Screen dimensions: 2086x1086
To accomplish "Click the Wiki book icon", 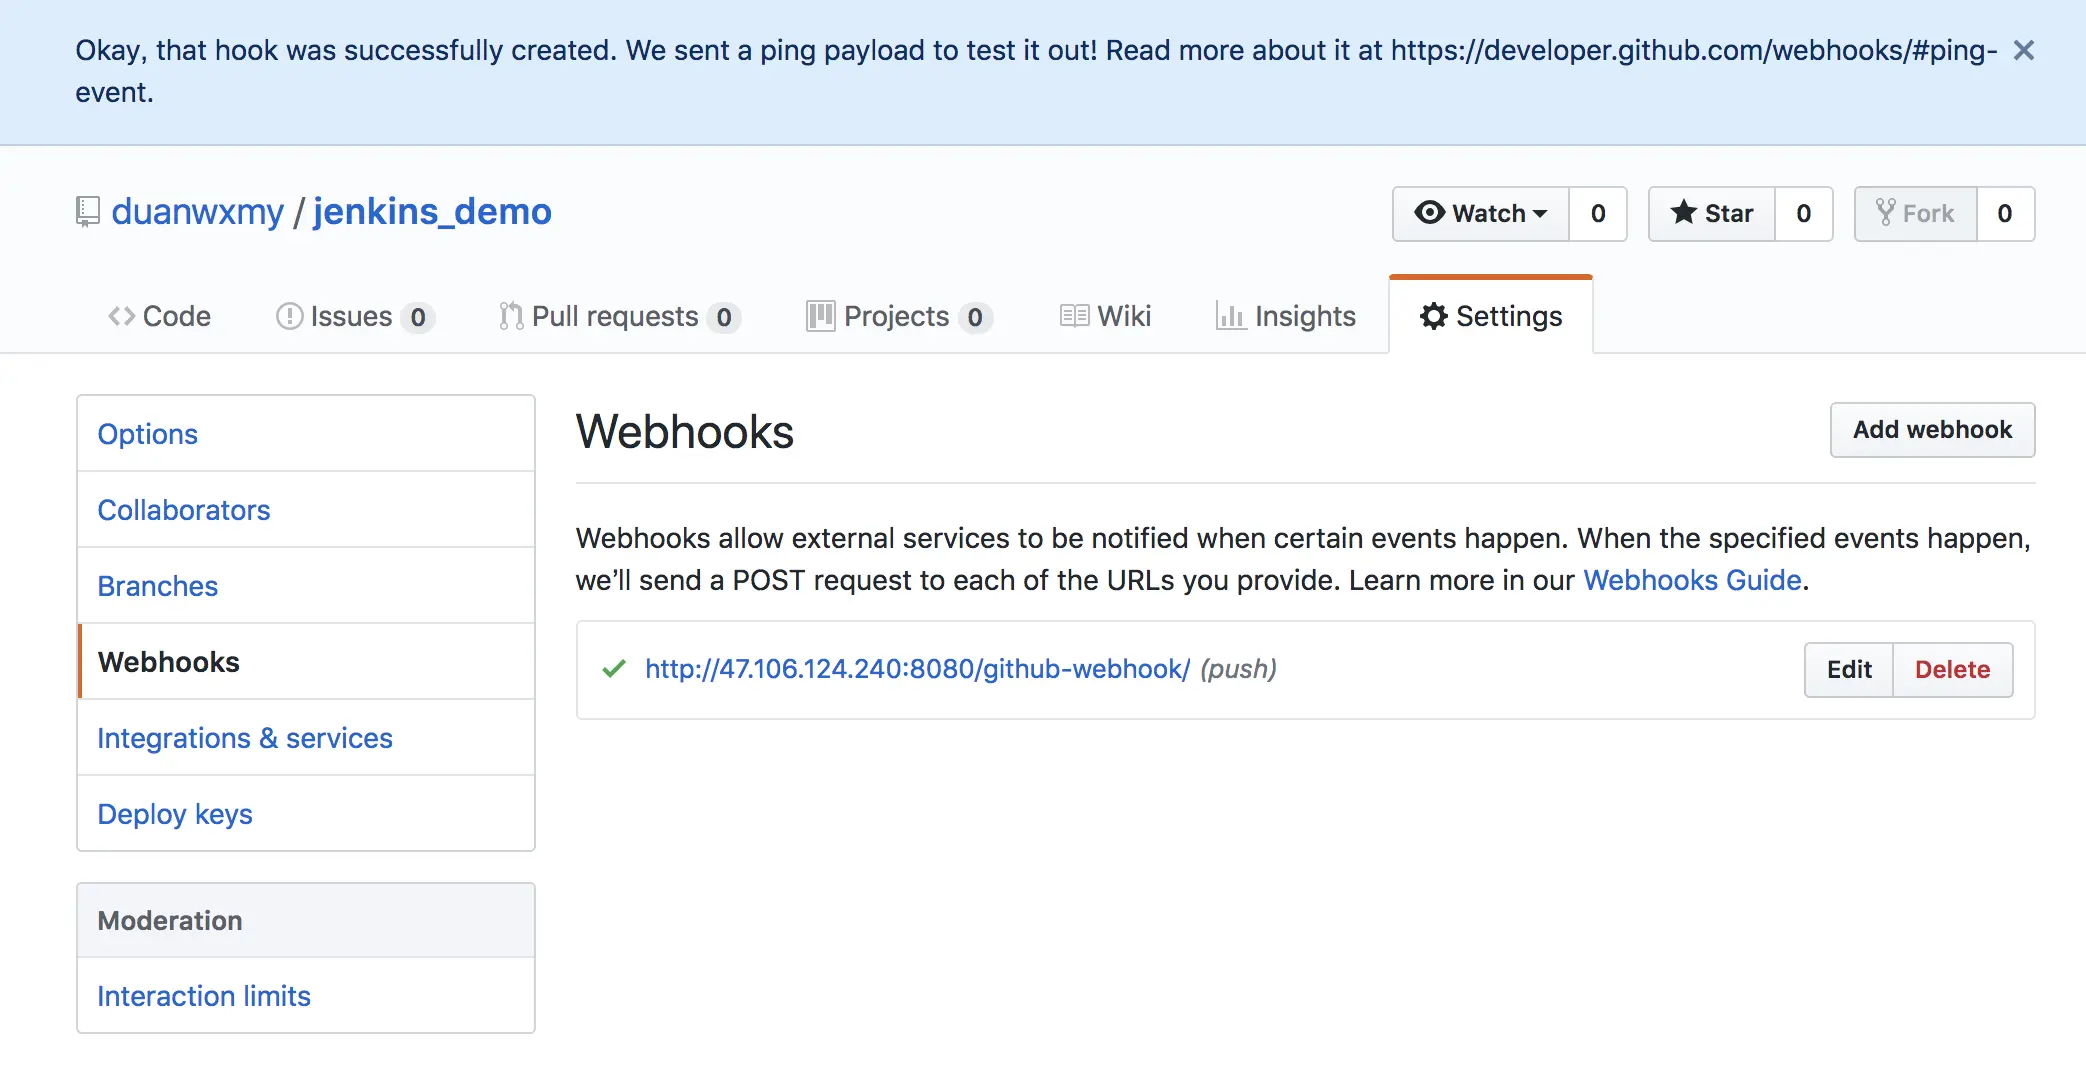I will point(1074,317).
